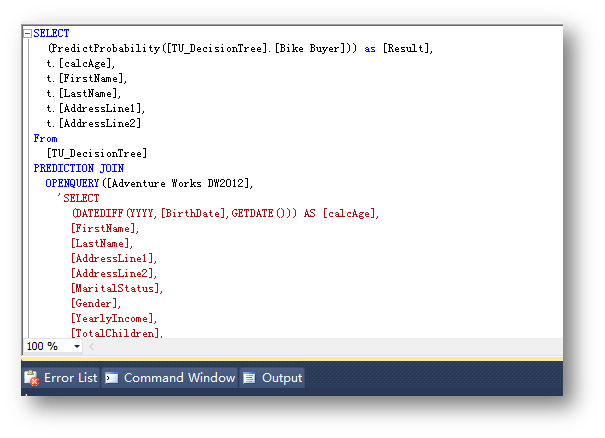Click the Error List clipboard icon
Screen dimensions: 605x438
(31, 378)
